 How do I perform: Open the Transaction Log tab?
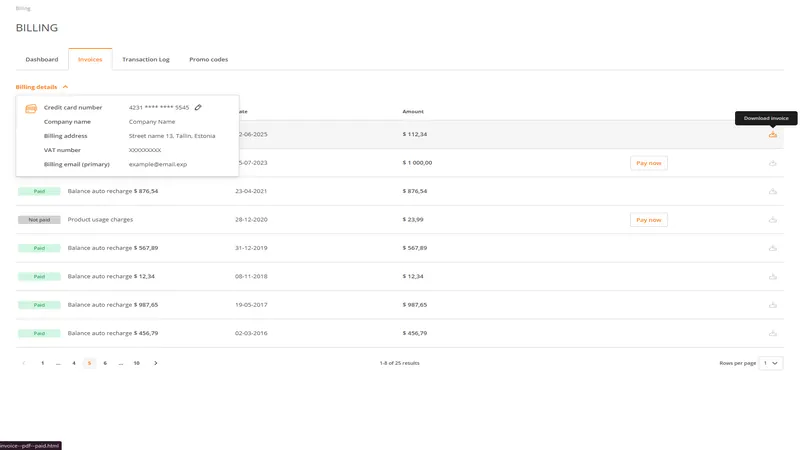click(146, 59)
